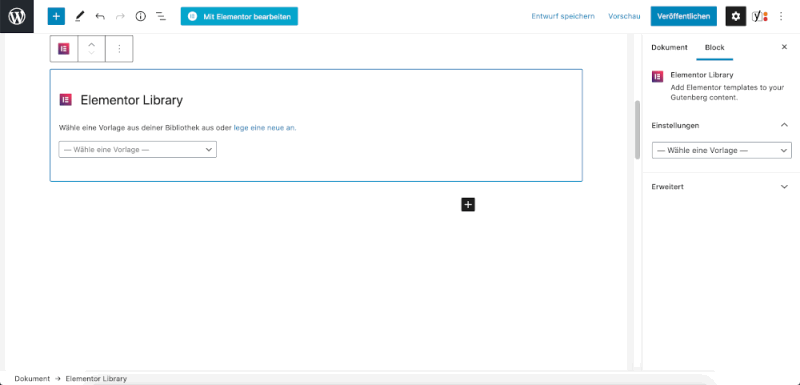Undo the last change
Image resolution: width=800 pixels, height=385 pixels.
100,16
